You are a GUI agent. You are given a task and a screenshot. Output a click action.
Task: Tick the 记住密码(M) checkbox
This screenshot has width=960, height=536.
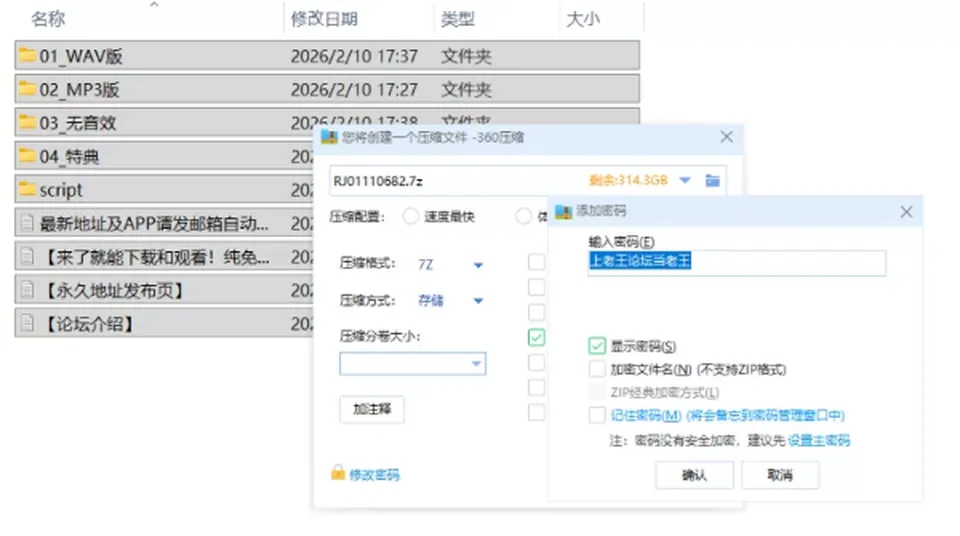[597, 415]
